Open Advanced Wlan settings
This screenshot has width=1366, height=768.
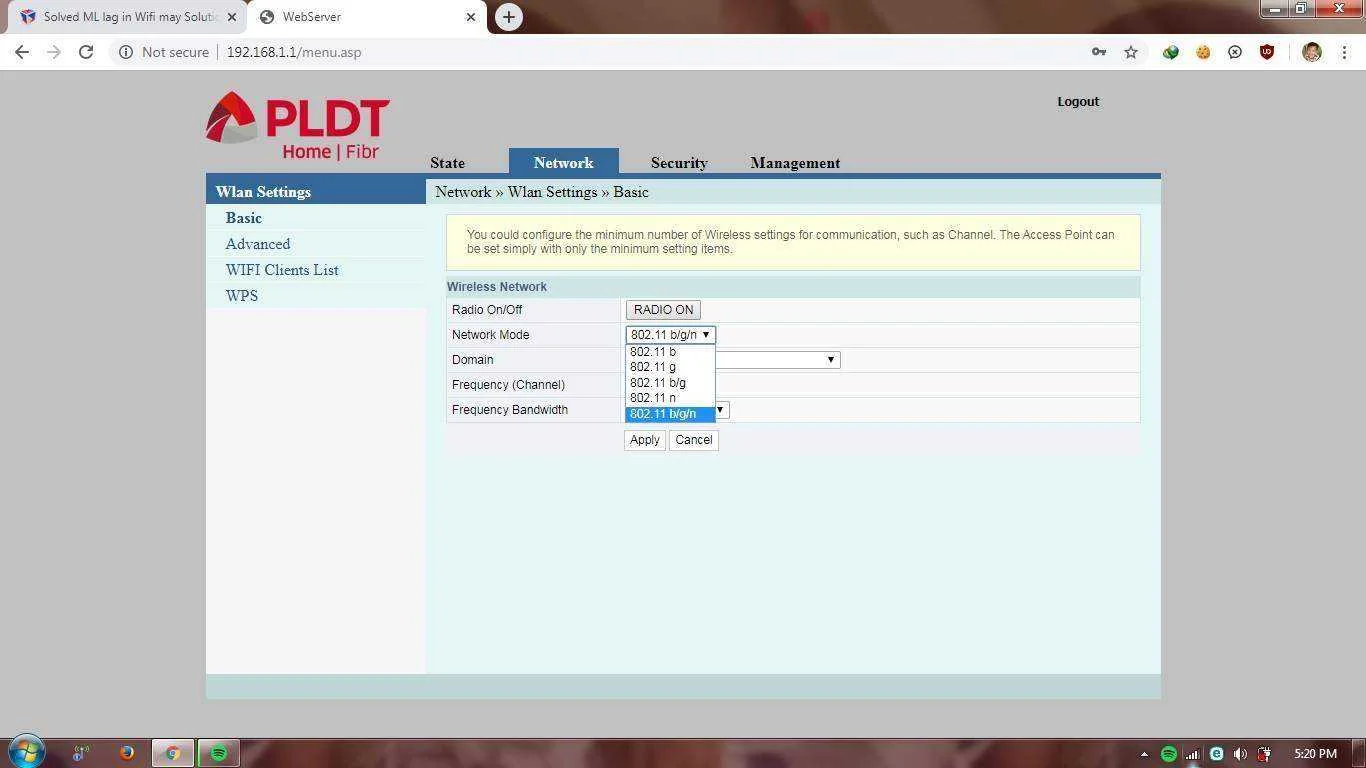[258, 244]
